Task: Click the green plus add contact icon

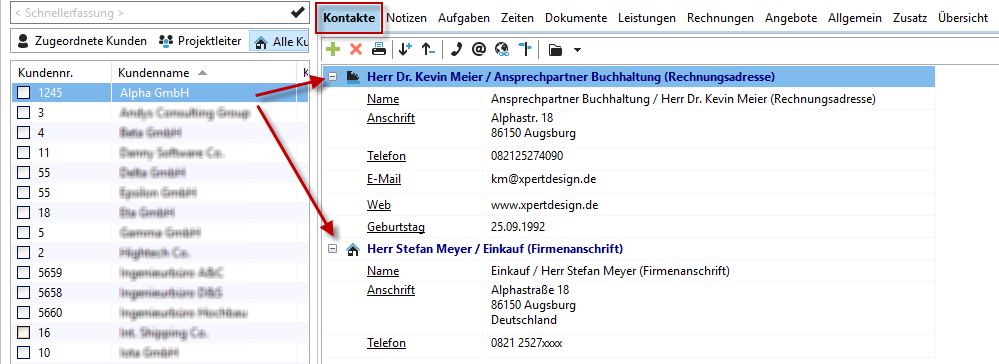Action: pyautogui.click(x=333, y=48)
